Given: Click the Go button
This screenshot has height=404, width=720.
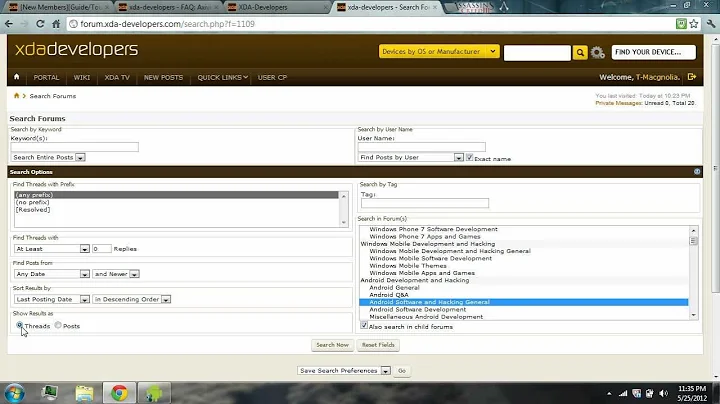Looking at the screenshot, I should tap(402, 370).
